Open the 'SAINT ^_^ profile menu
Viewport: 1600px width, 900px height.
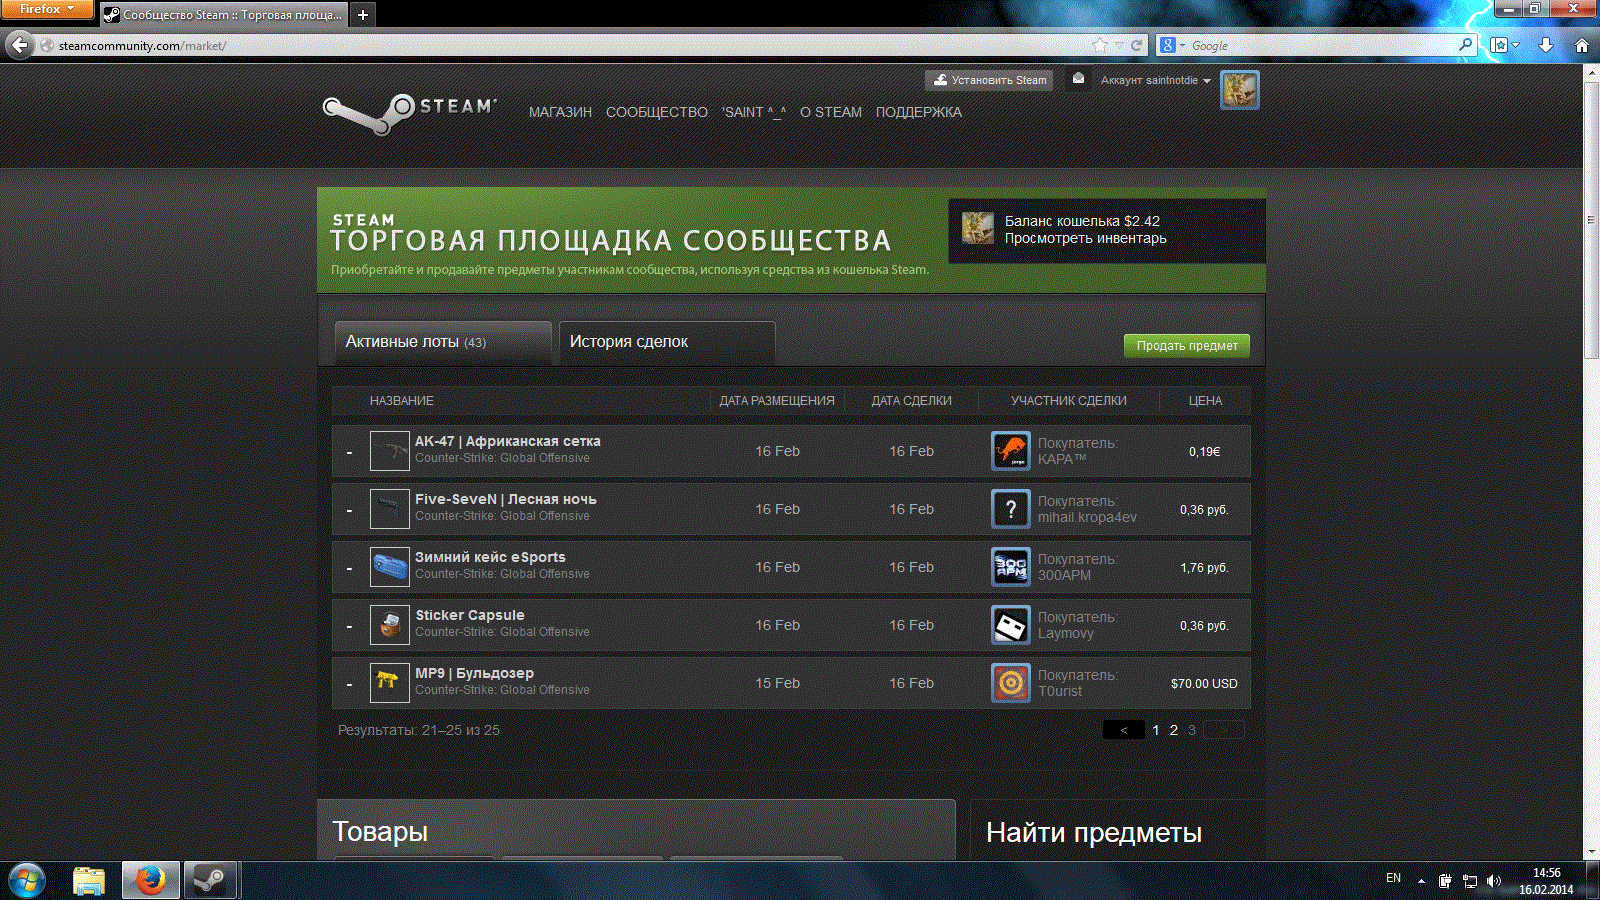pos(754,112)
